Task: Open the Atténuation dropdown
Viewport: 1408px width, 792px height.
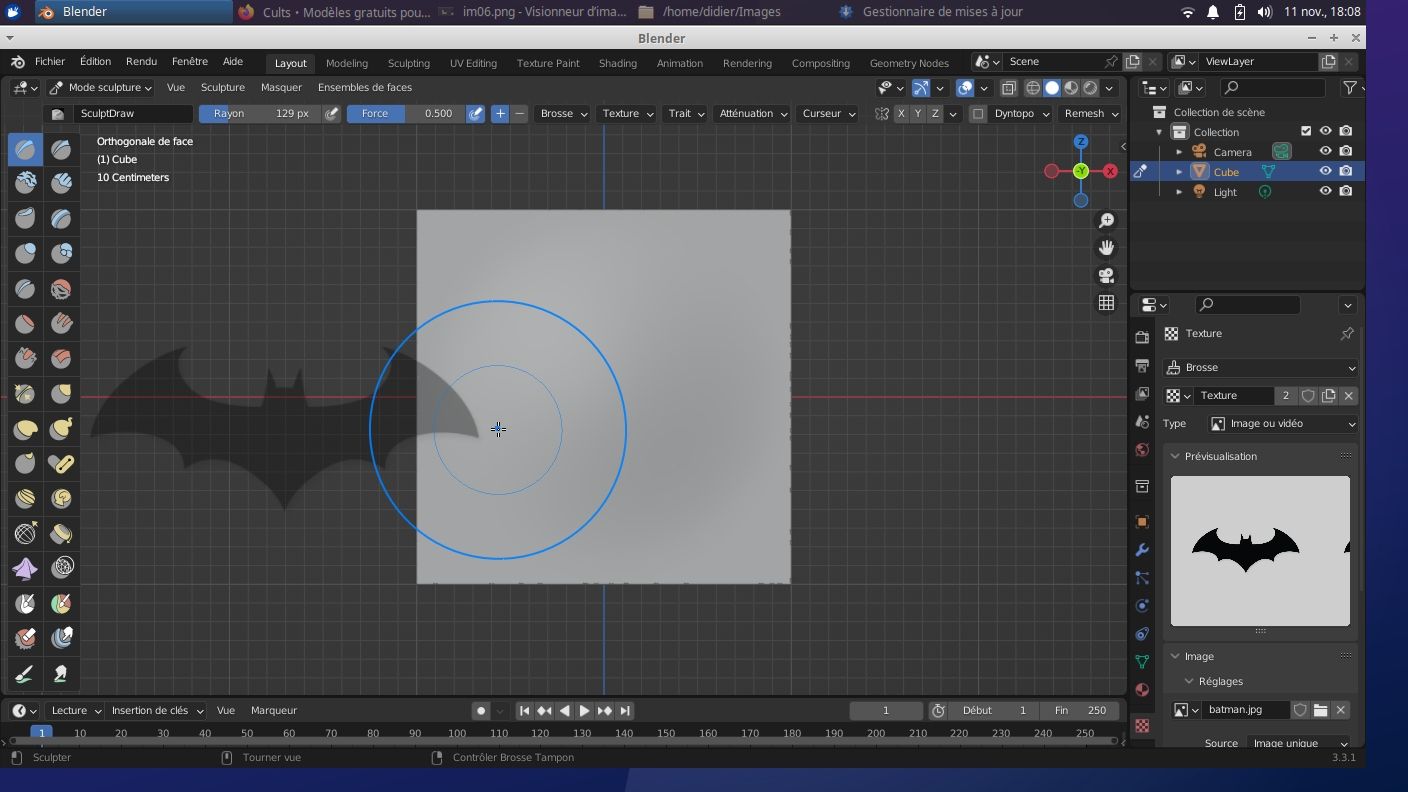Action: tap(752, 114)
